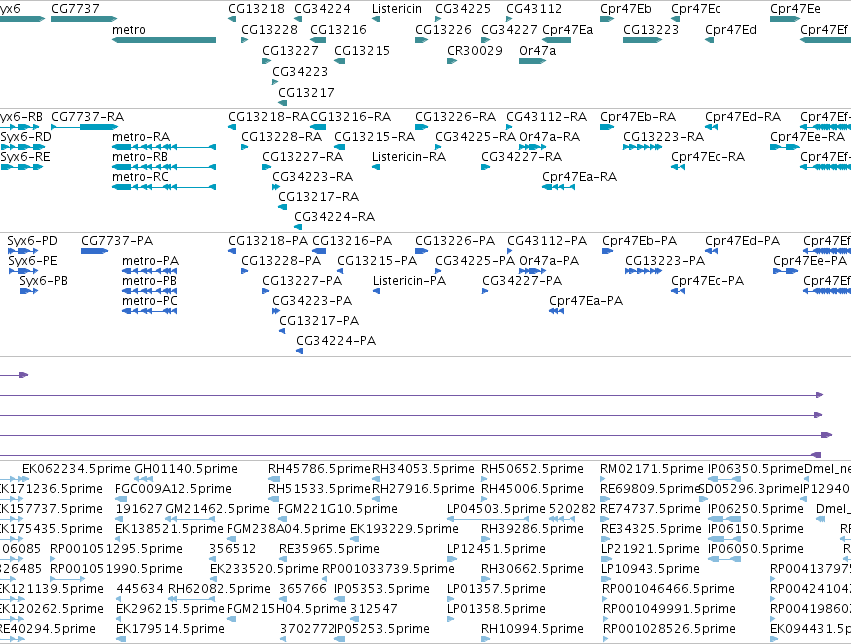
Task: Click the RH50652.5prime EST label
Action: click(x=532, y=469)
